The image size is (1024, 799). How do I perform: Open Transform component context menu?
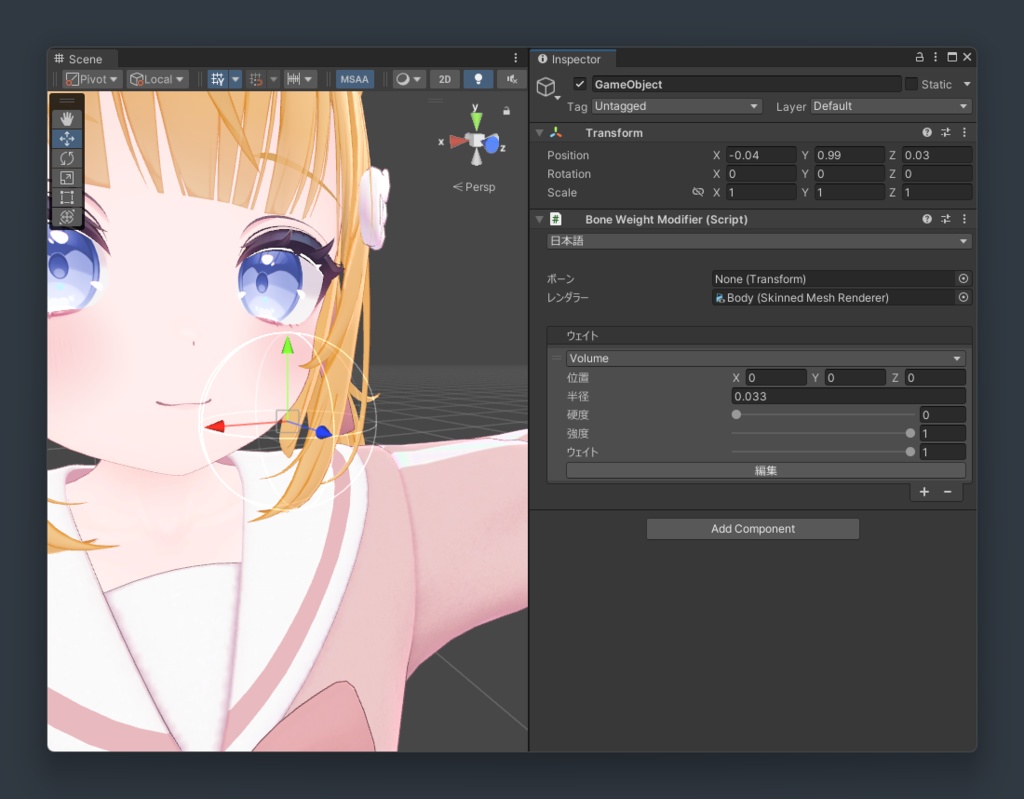tap(965, 133)
